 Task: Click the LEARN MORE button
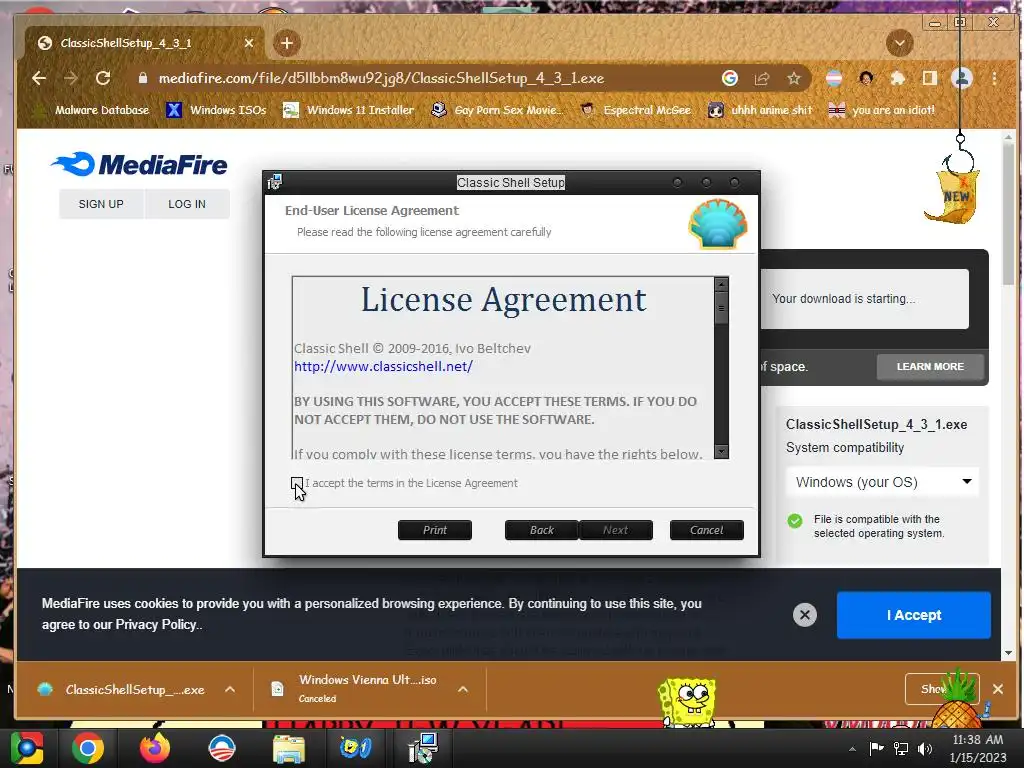(930, 366)
